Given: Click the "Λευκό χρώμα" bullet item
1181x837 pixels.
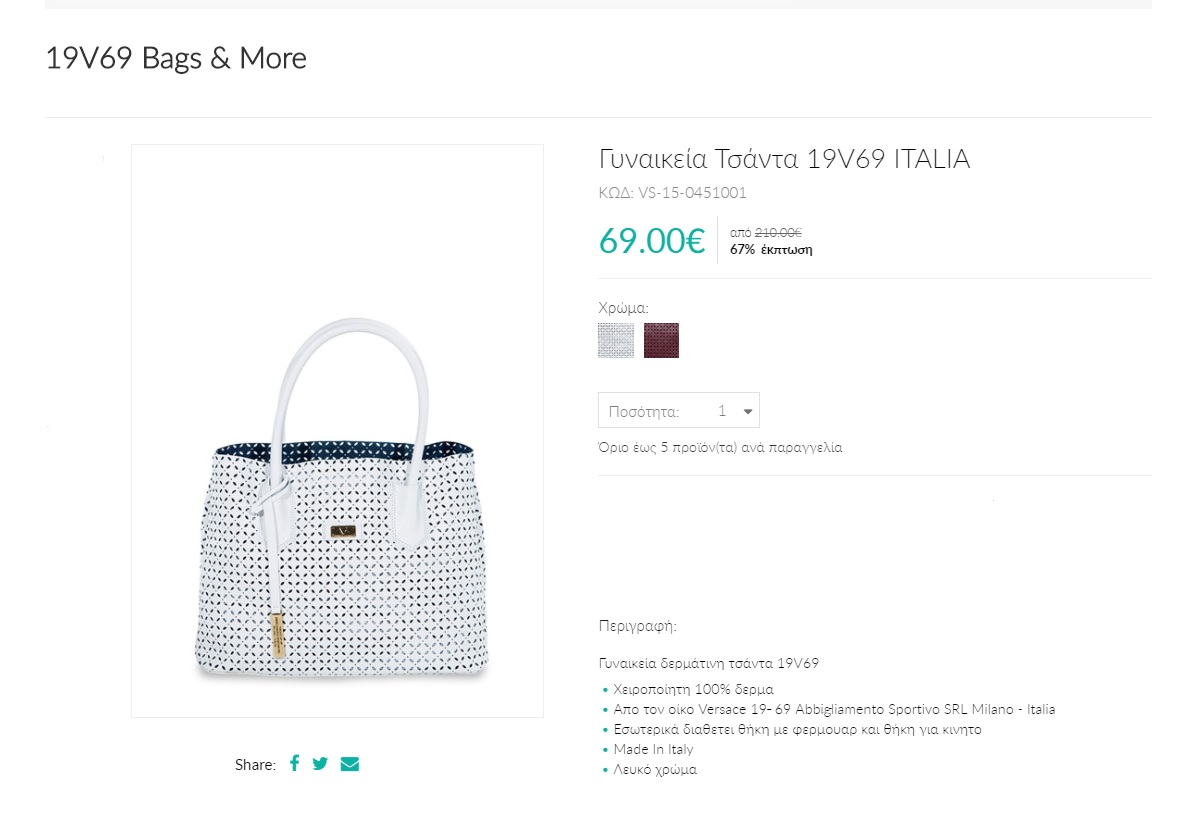Looking at the screenshot, I should tap(655, 770).
